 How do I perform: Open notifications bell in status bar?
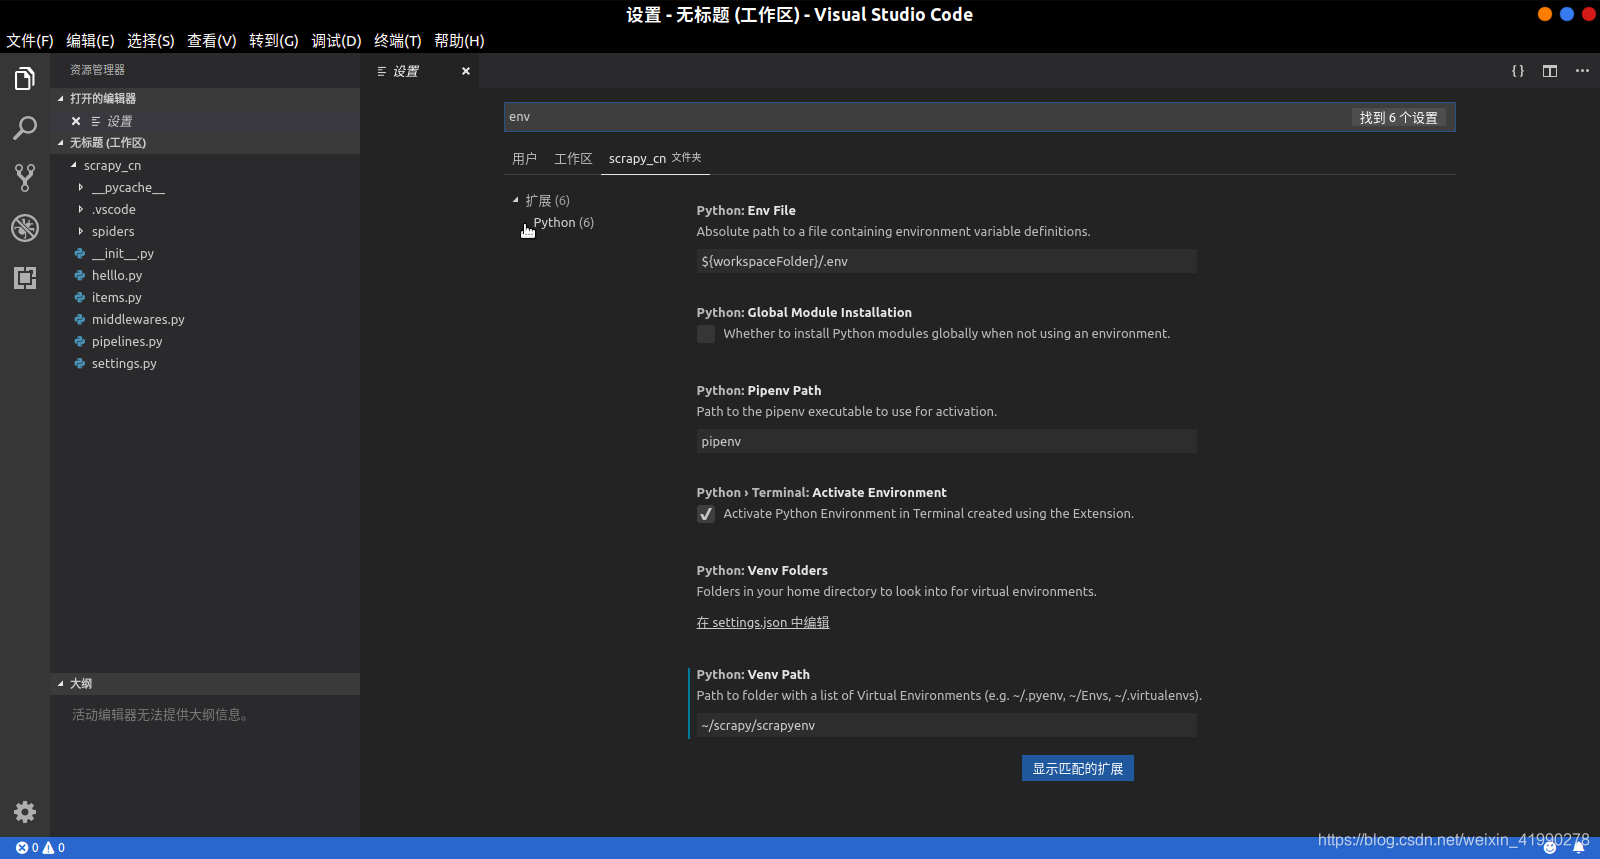[1579, 848]
